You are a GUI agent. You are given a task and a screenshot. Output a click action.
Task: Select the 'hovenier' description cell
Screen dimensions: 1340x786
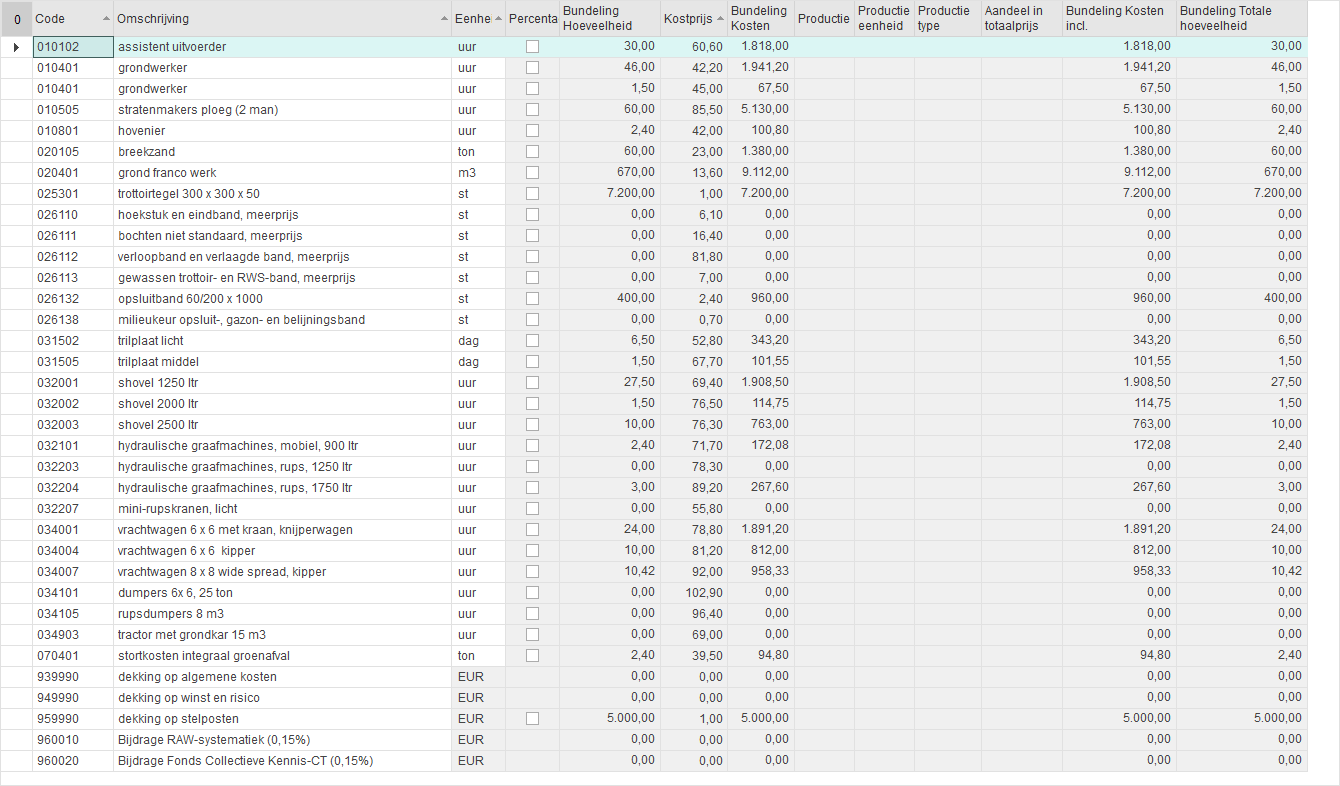(283, 131)
